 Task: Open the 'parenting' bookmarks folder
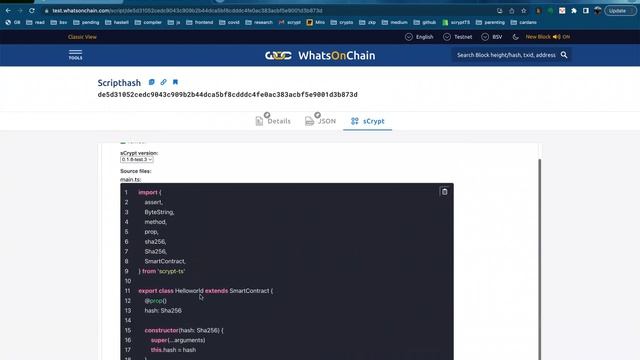(x=490, y=22)
